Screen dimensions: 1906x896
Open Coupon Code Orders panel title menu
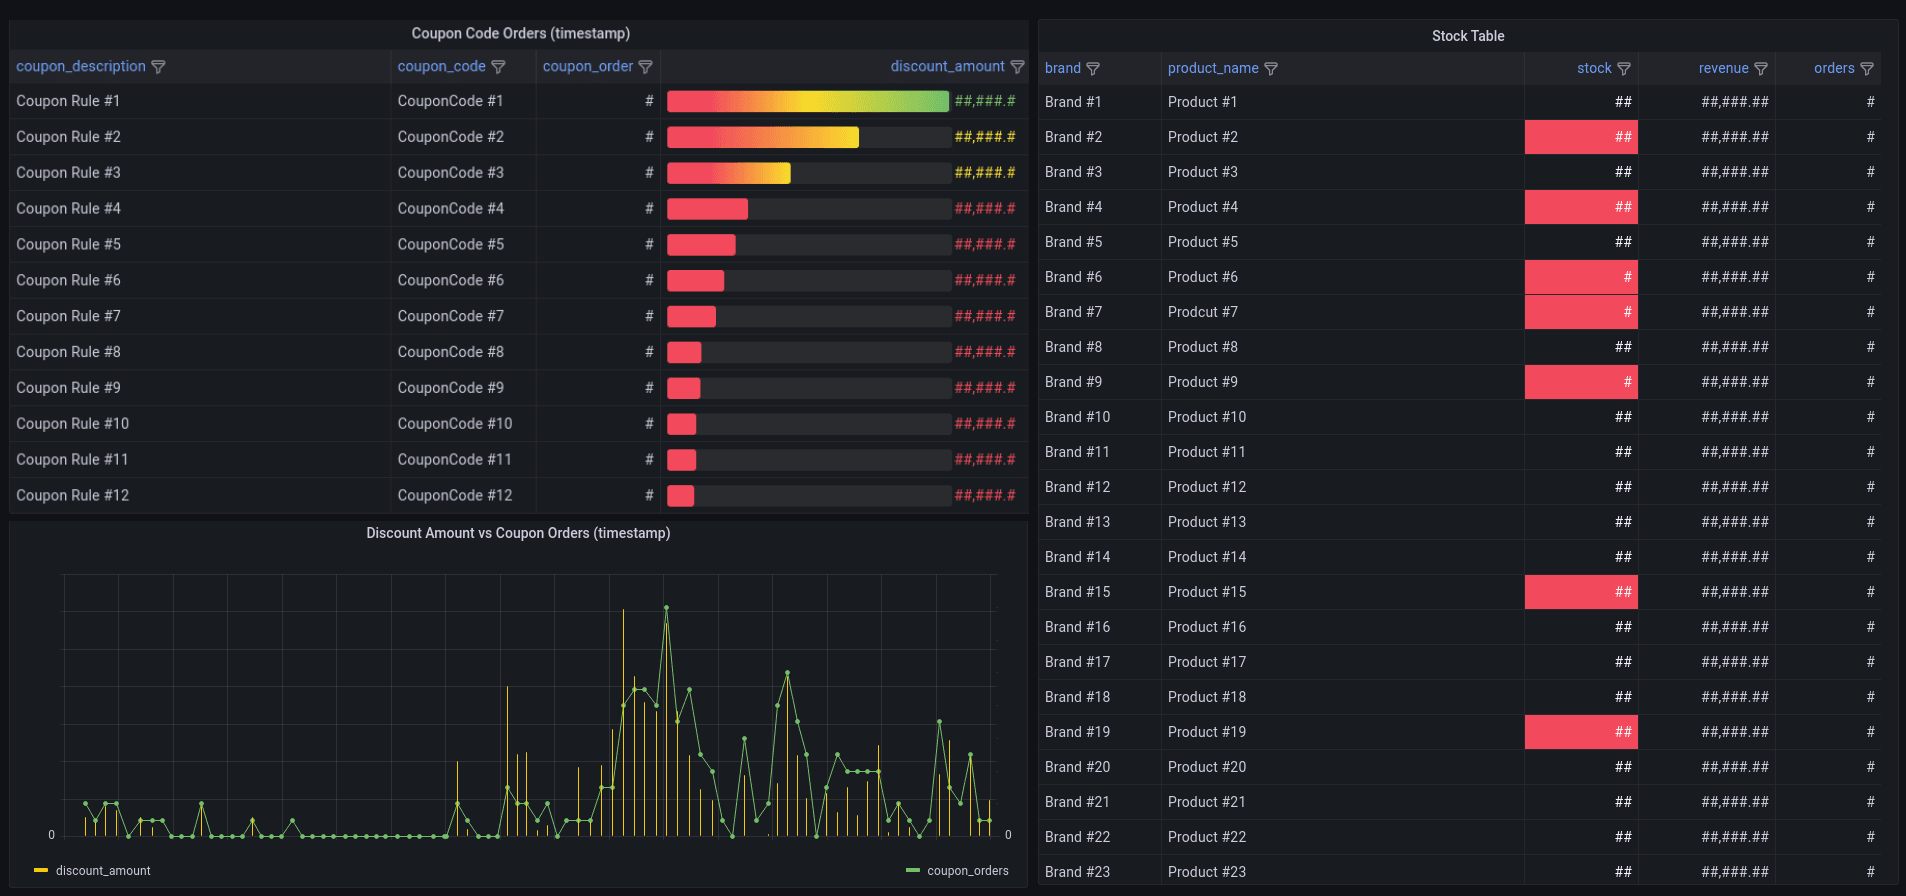(520, 34)
